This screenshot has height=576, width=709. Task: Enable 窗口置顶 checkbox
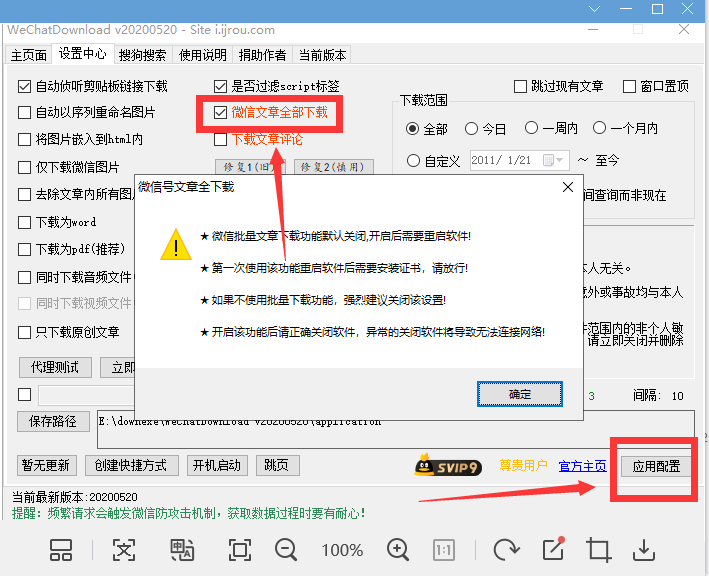[x=629, y=86]
